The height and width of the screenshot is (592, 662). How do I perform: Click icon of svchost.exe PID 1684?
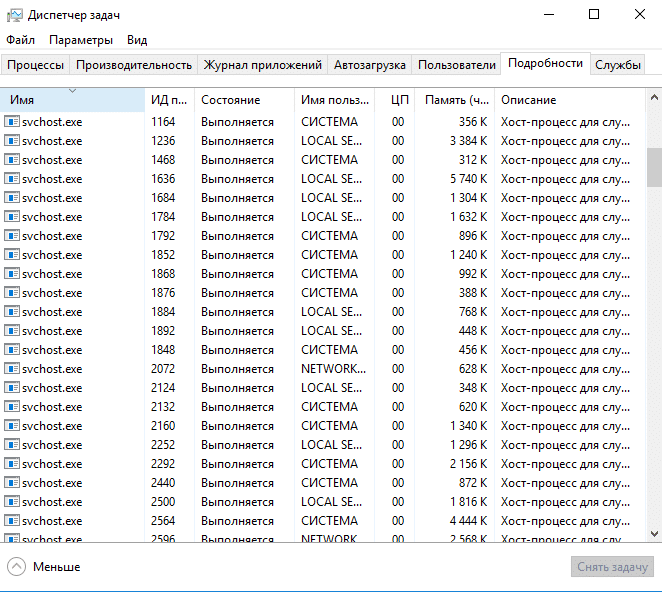pos(12,198)
